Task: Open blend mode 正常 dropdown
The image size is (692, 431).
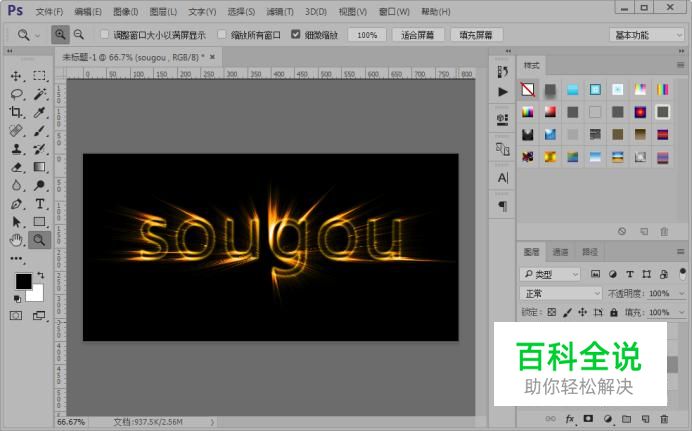Action: [560, 293]
